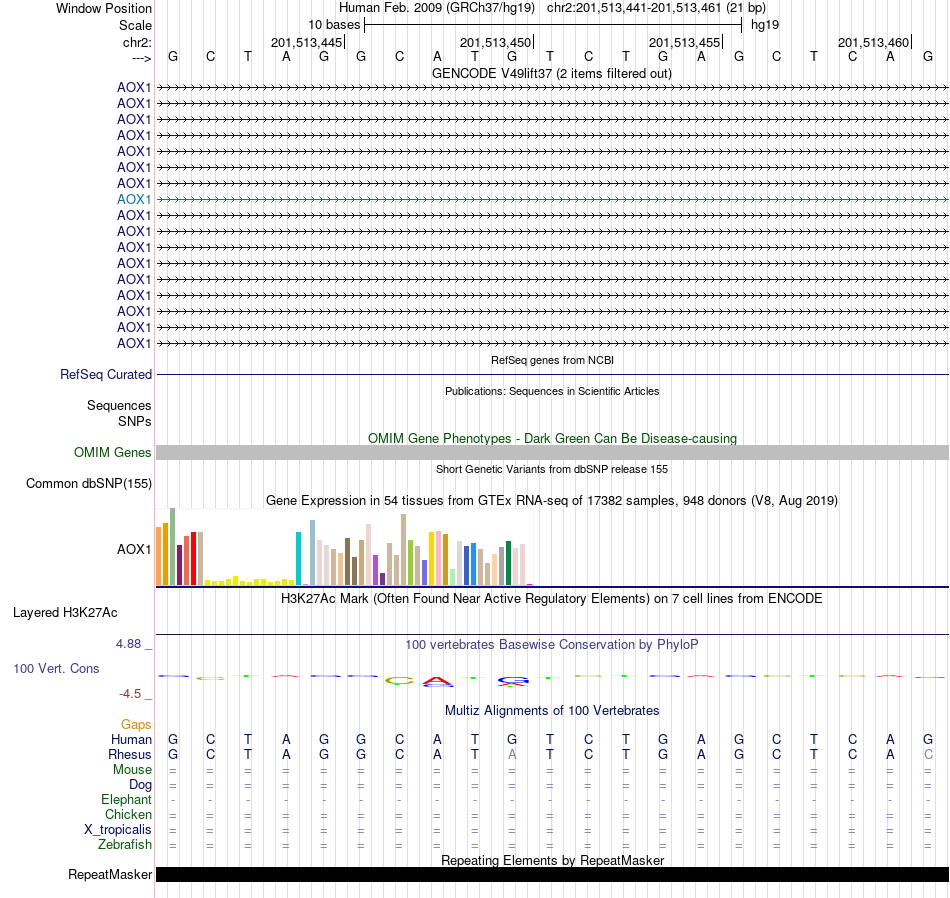
Task: Click the 201,513,450 ruler position marker
Action: [x=496, y=42]
